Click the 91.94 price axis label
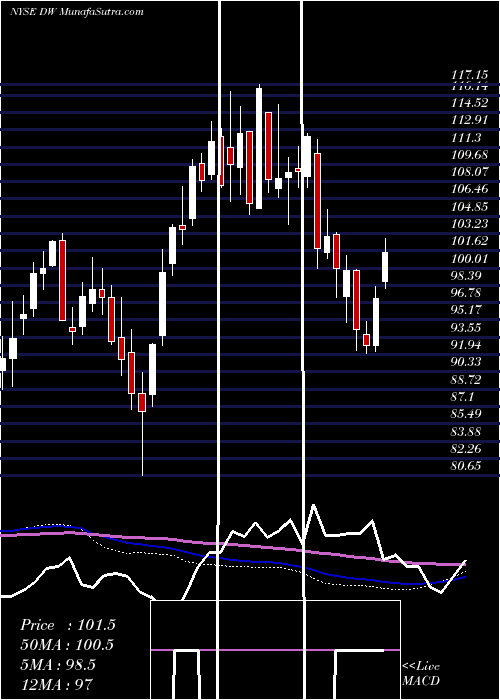500x700 pixels. (466, 345)
